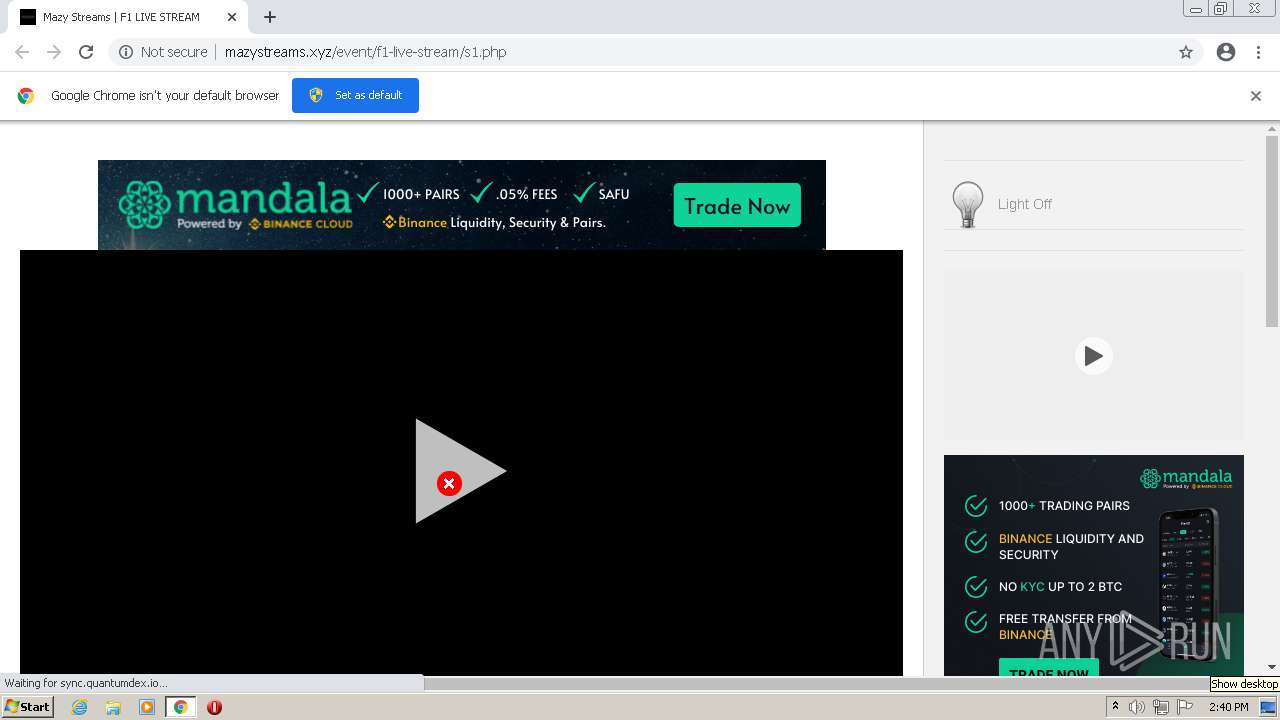1280x720 pixels.
Task: Click the sidebar mandala logo
Action: click(x=1186, y=479)
